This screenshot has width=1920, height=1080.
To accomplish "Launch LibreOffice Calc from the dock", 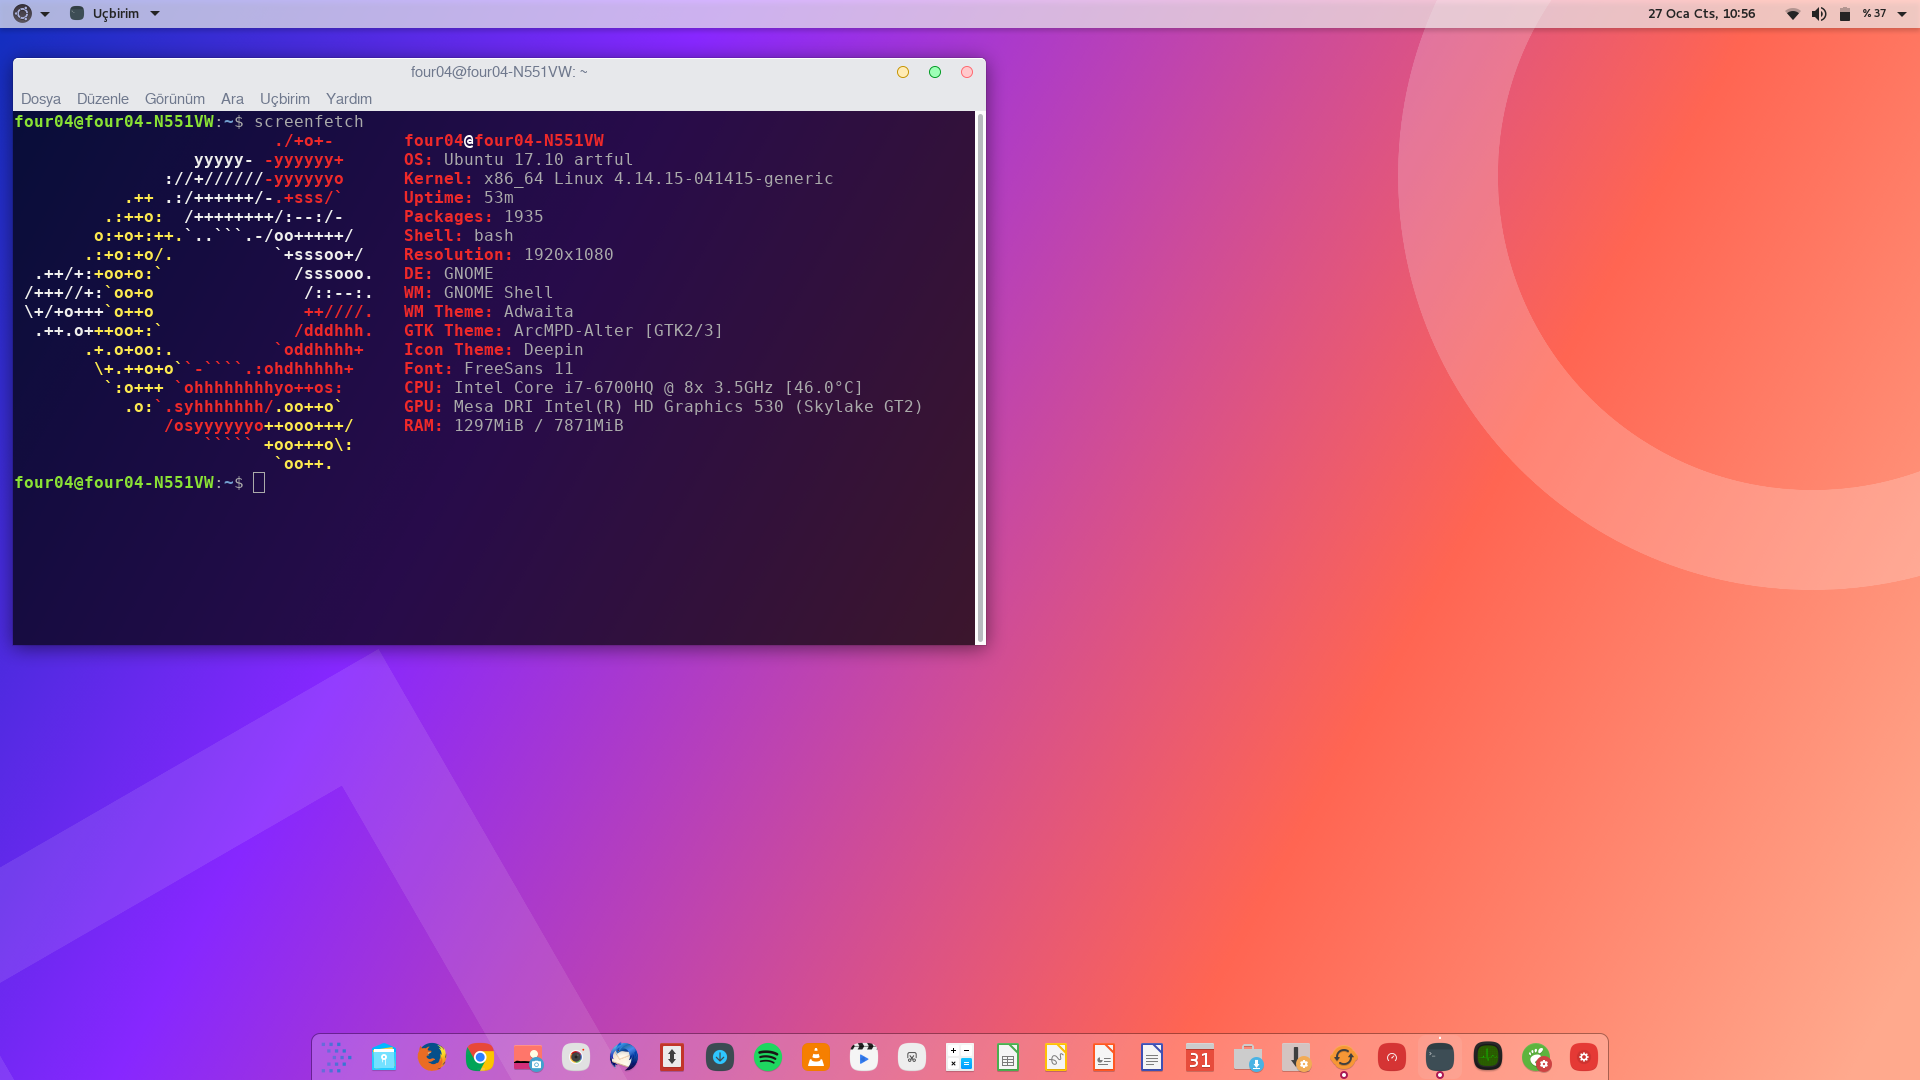I will [1008, 1057].
